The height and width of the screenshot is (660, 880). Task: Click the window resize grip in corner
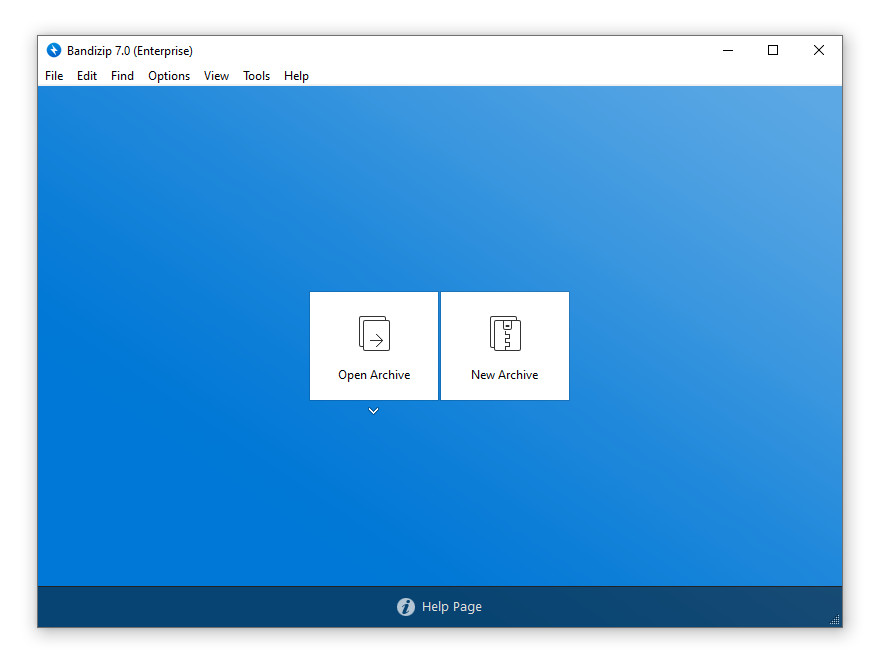tap(835, 620)
